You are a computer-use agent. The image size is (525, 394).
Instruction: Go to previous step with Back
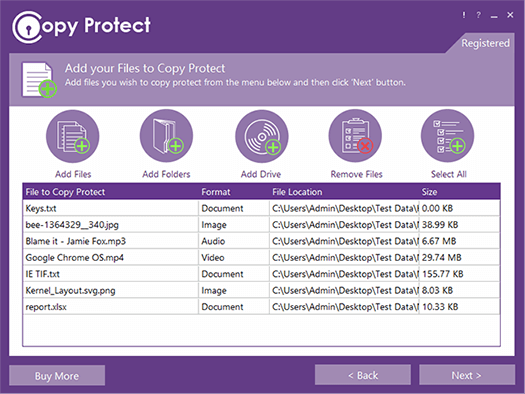click(363, 375)
